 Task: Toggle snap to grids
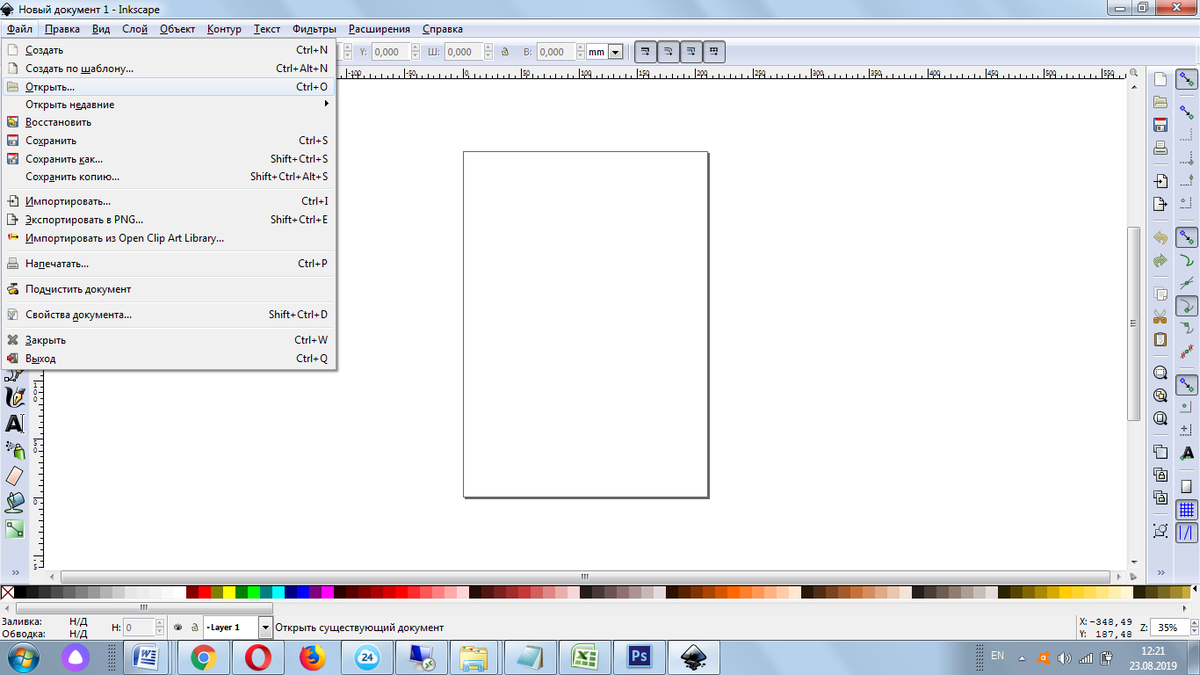pos(1187,510)
